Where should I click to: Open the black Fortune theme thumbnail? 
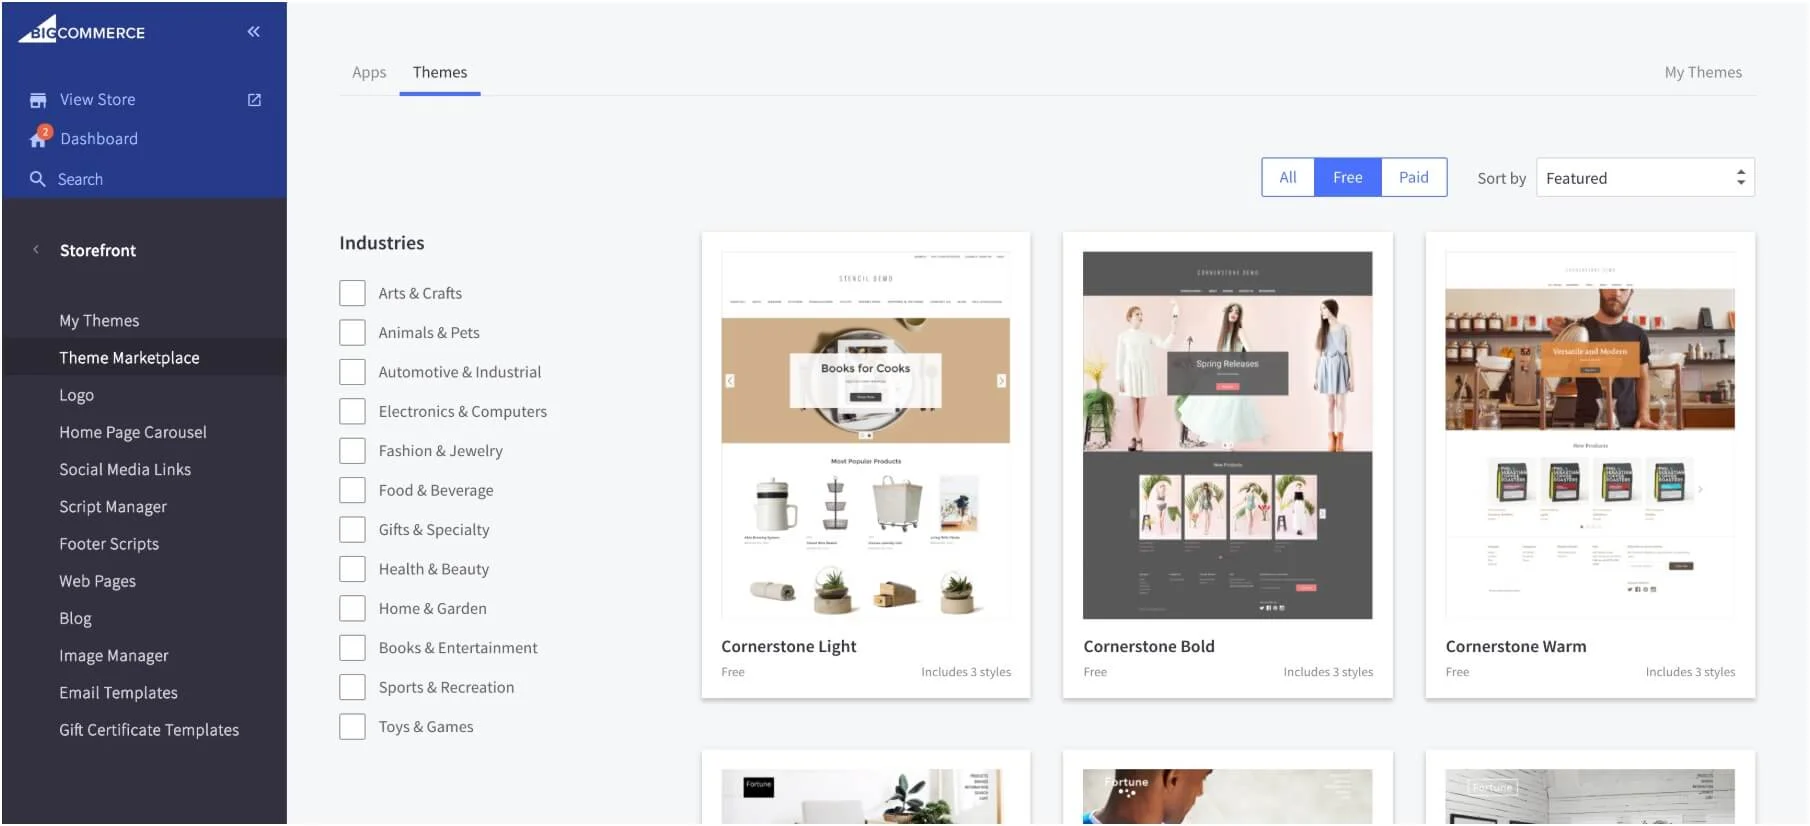tap(866, 796)
